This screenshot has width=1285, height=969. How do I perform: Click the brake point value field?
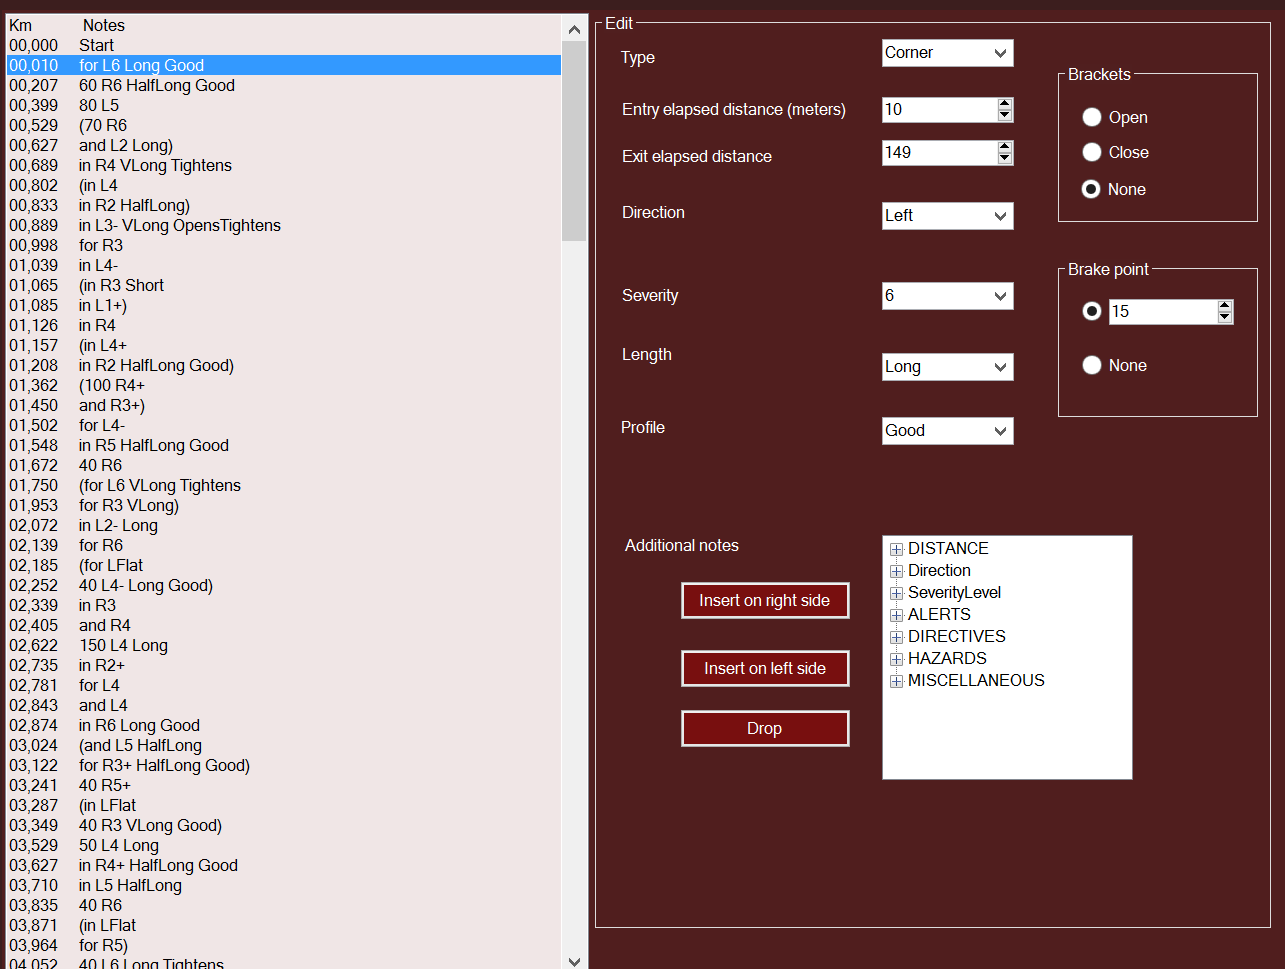[x=1163, y=312]
